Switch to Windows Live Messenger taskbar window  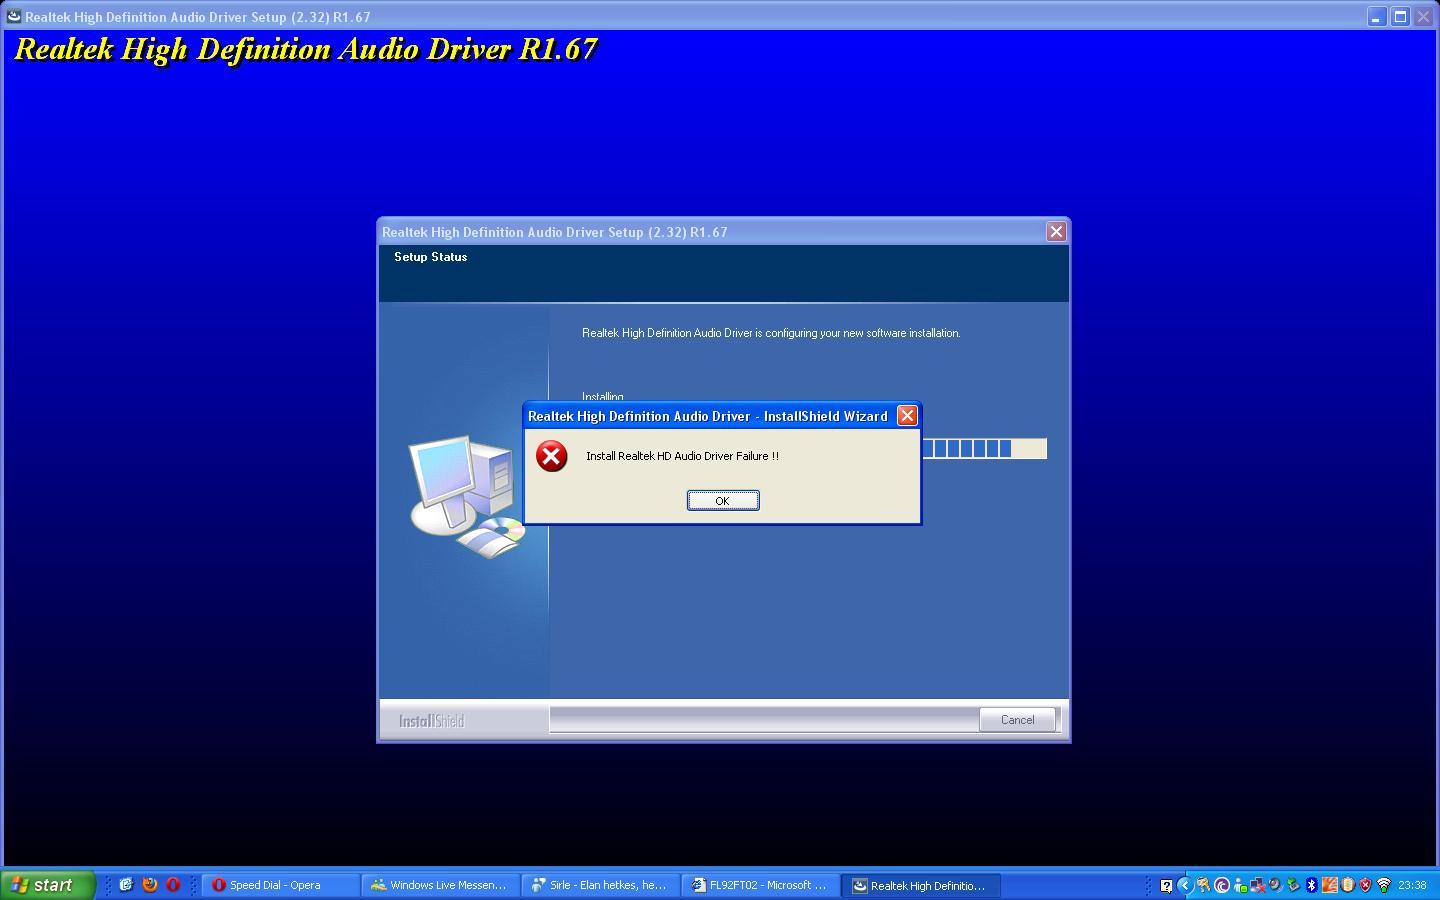[441, 885]
